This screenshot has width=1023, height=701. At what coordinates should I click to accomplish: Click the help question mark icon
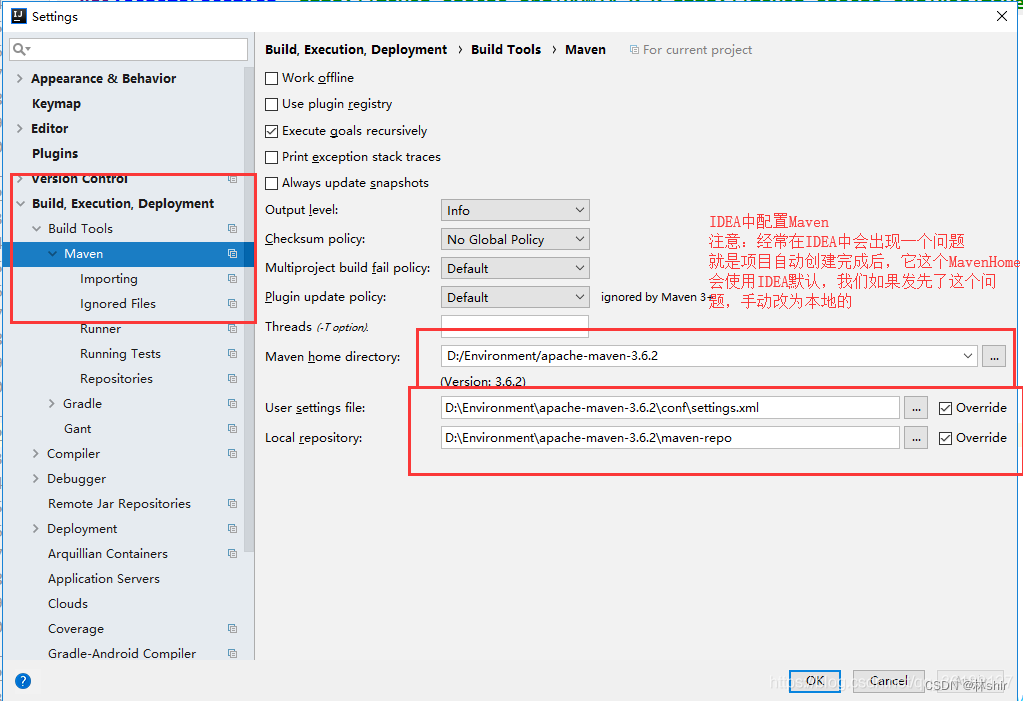pos(23,681)
